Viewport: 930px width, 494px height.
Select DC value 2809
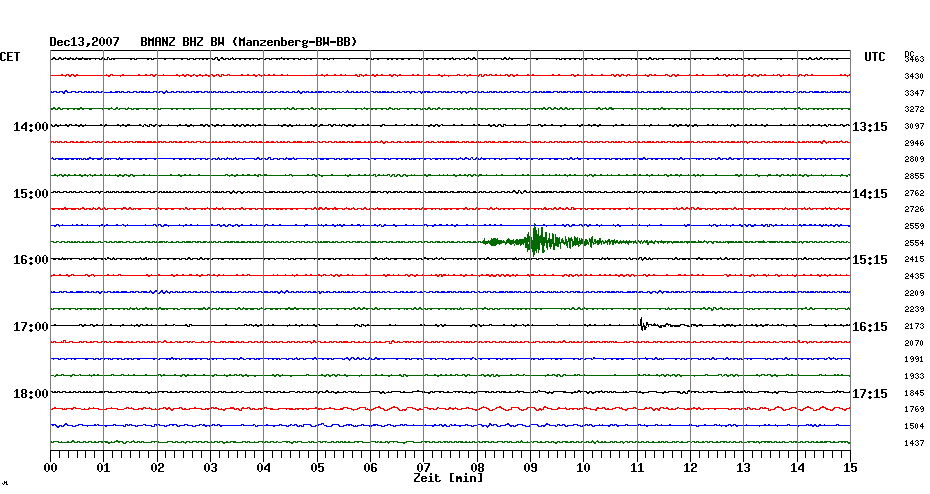click(914, 160)
